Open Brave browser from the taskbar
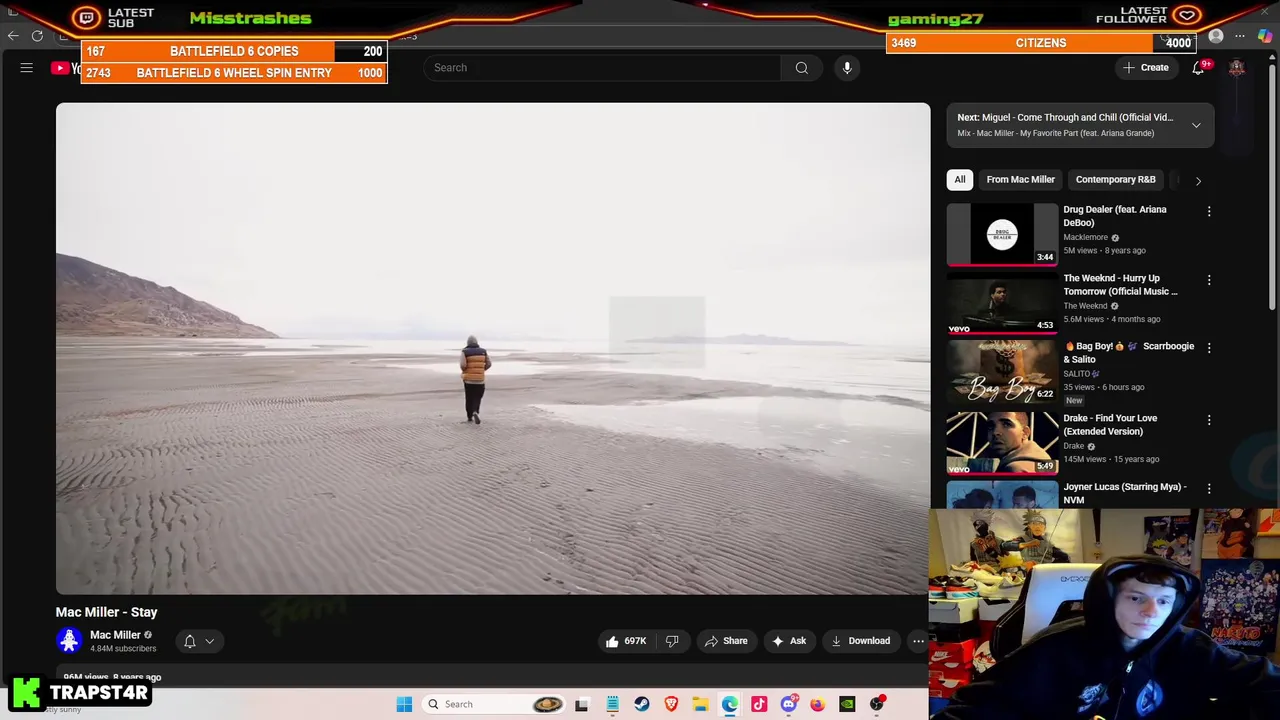Viewport: 1280px width, 720px height. [x=671, y=704]
